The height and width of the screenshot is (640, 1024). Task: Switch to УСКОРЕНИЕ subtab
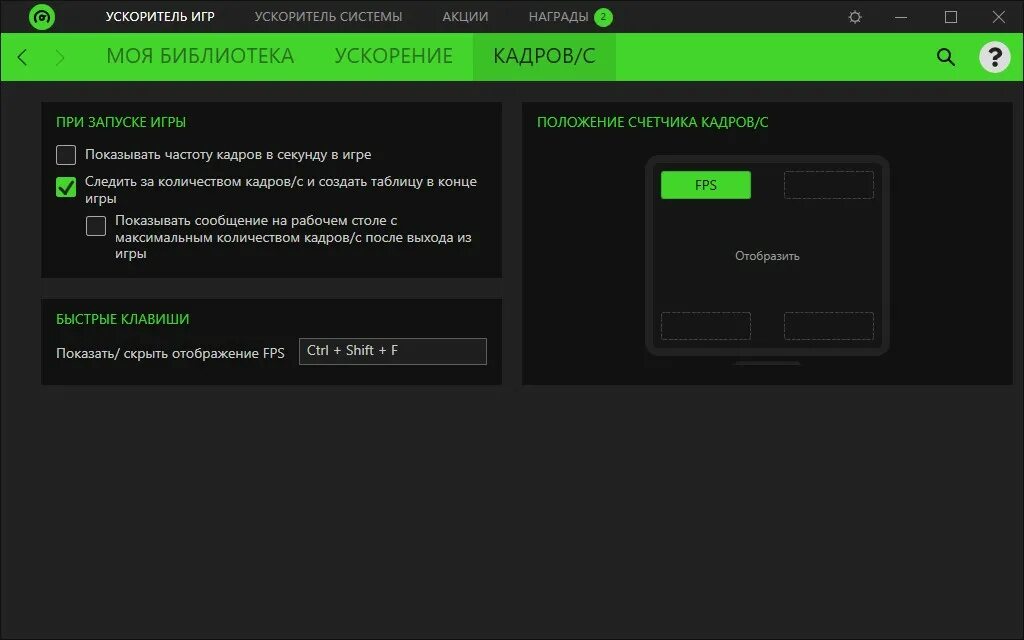click(x=393, y=56)
